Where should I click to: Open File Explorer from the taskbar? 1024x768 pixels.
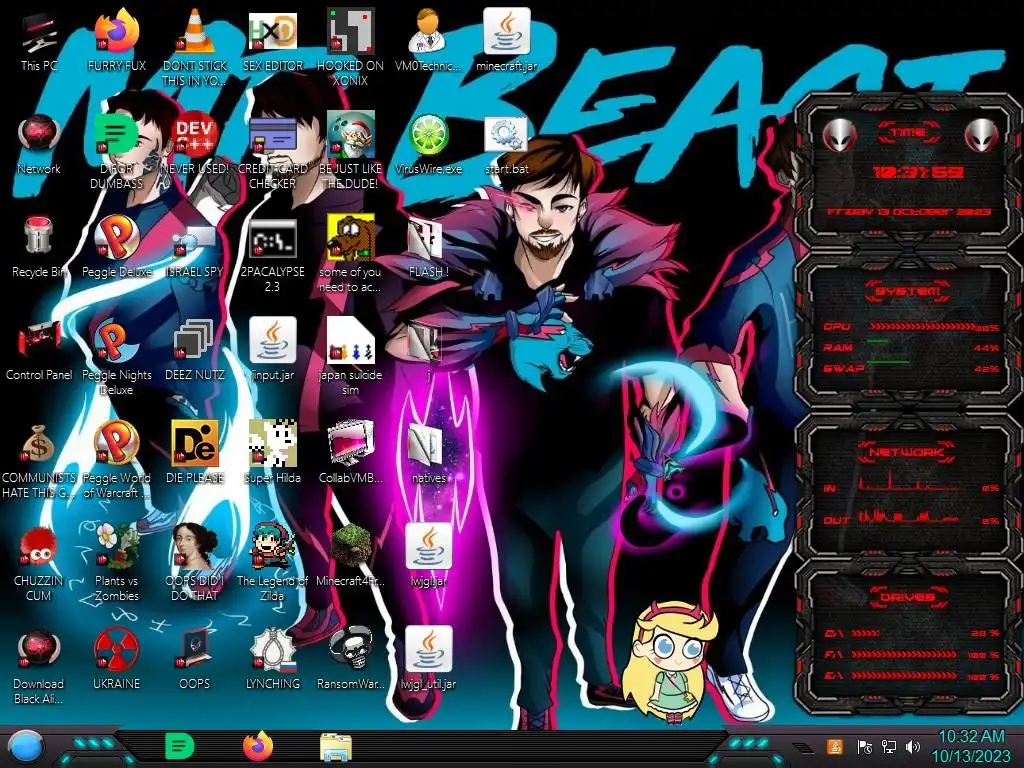pos(336,747)
